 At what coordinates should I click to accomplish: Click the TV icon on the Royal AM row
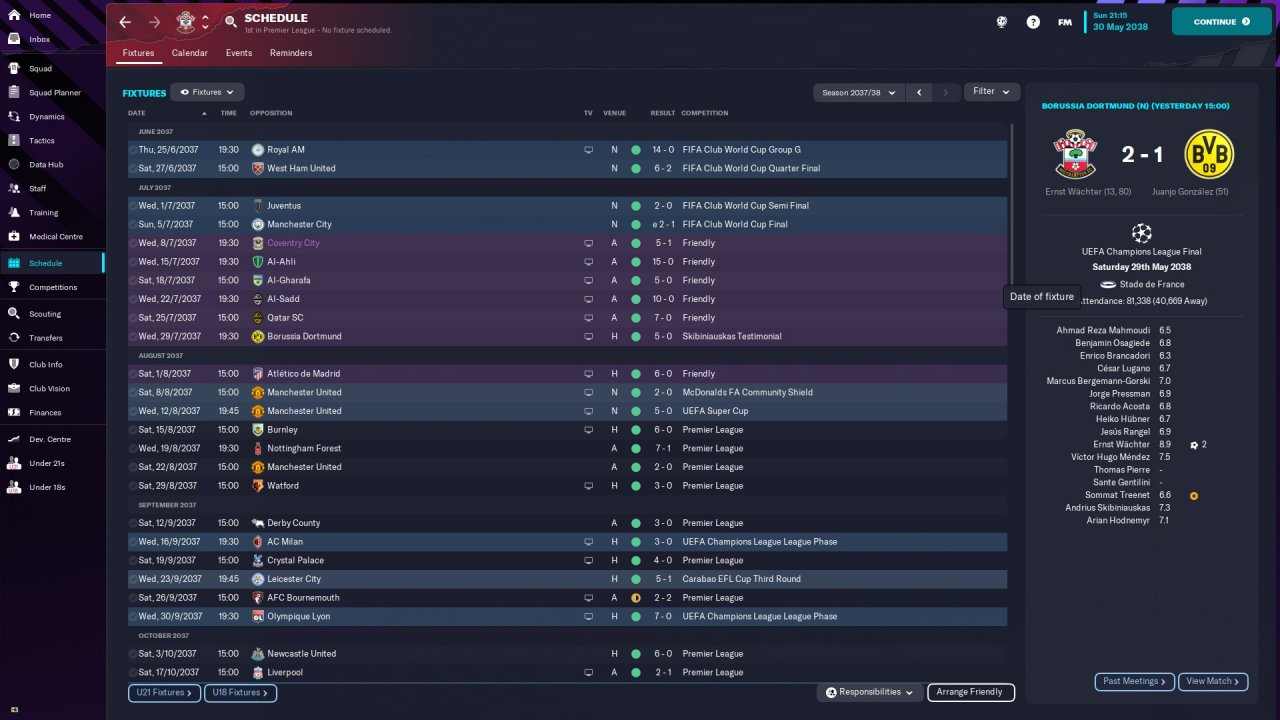(x=589, y=150)
